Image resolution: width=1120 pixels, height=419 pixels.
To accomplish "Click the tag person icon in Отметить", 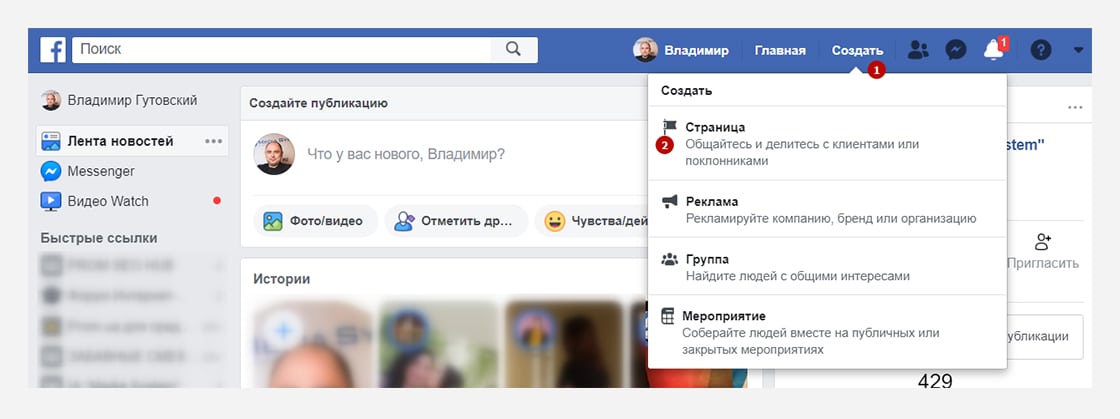I will coord(404,221).
